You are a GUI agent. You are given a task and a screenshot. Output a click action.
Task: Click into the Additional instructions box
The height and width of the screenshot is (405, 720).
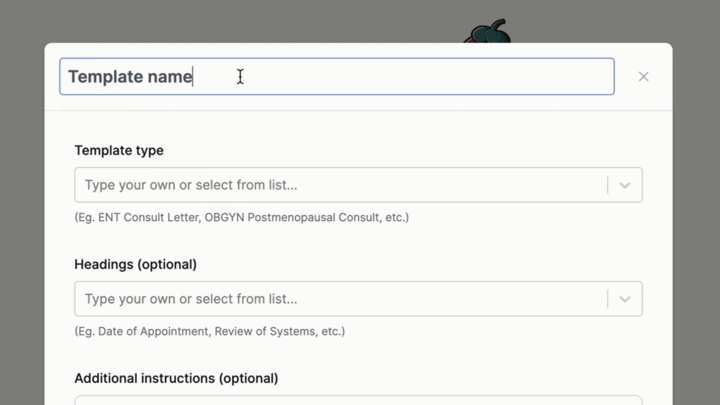tap(358, 400)
